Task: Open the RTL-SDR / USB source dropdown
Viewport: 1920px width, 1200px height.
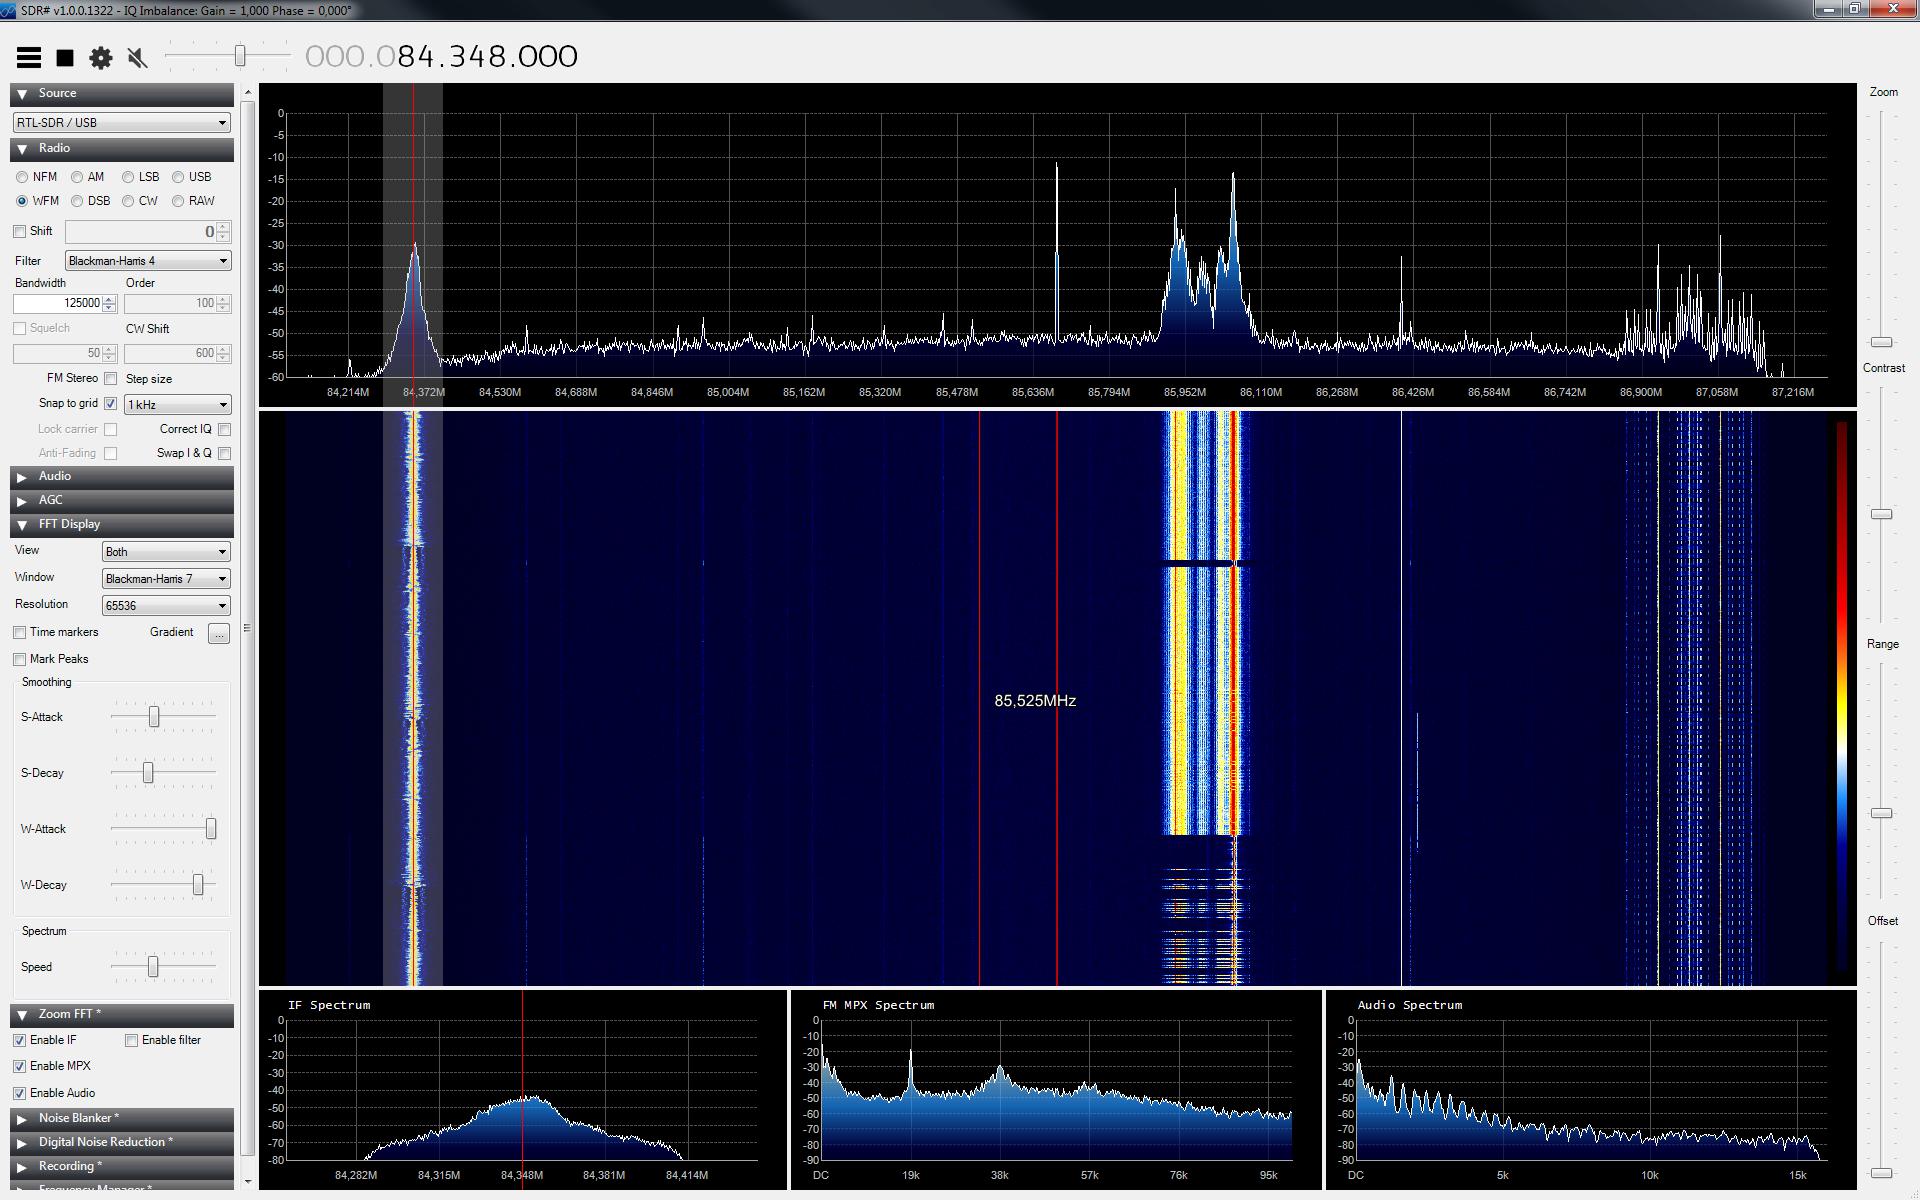Action: pyautogui.click(x=122, y=122)
